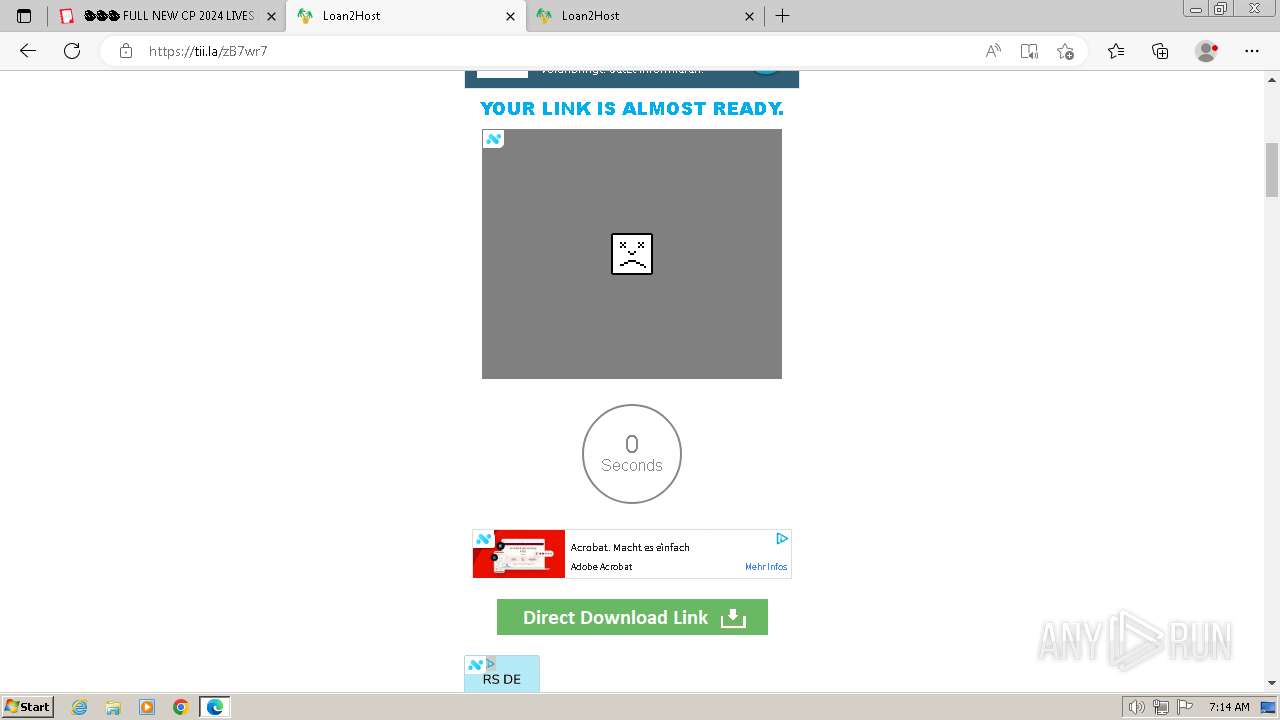Open a new browser tab
Viewport: 1280px width, 720px height.
click(783, 16)
